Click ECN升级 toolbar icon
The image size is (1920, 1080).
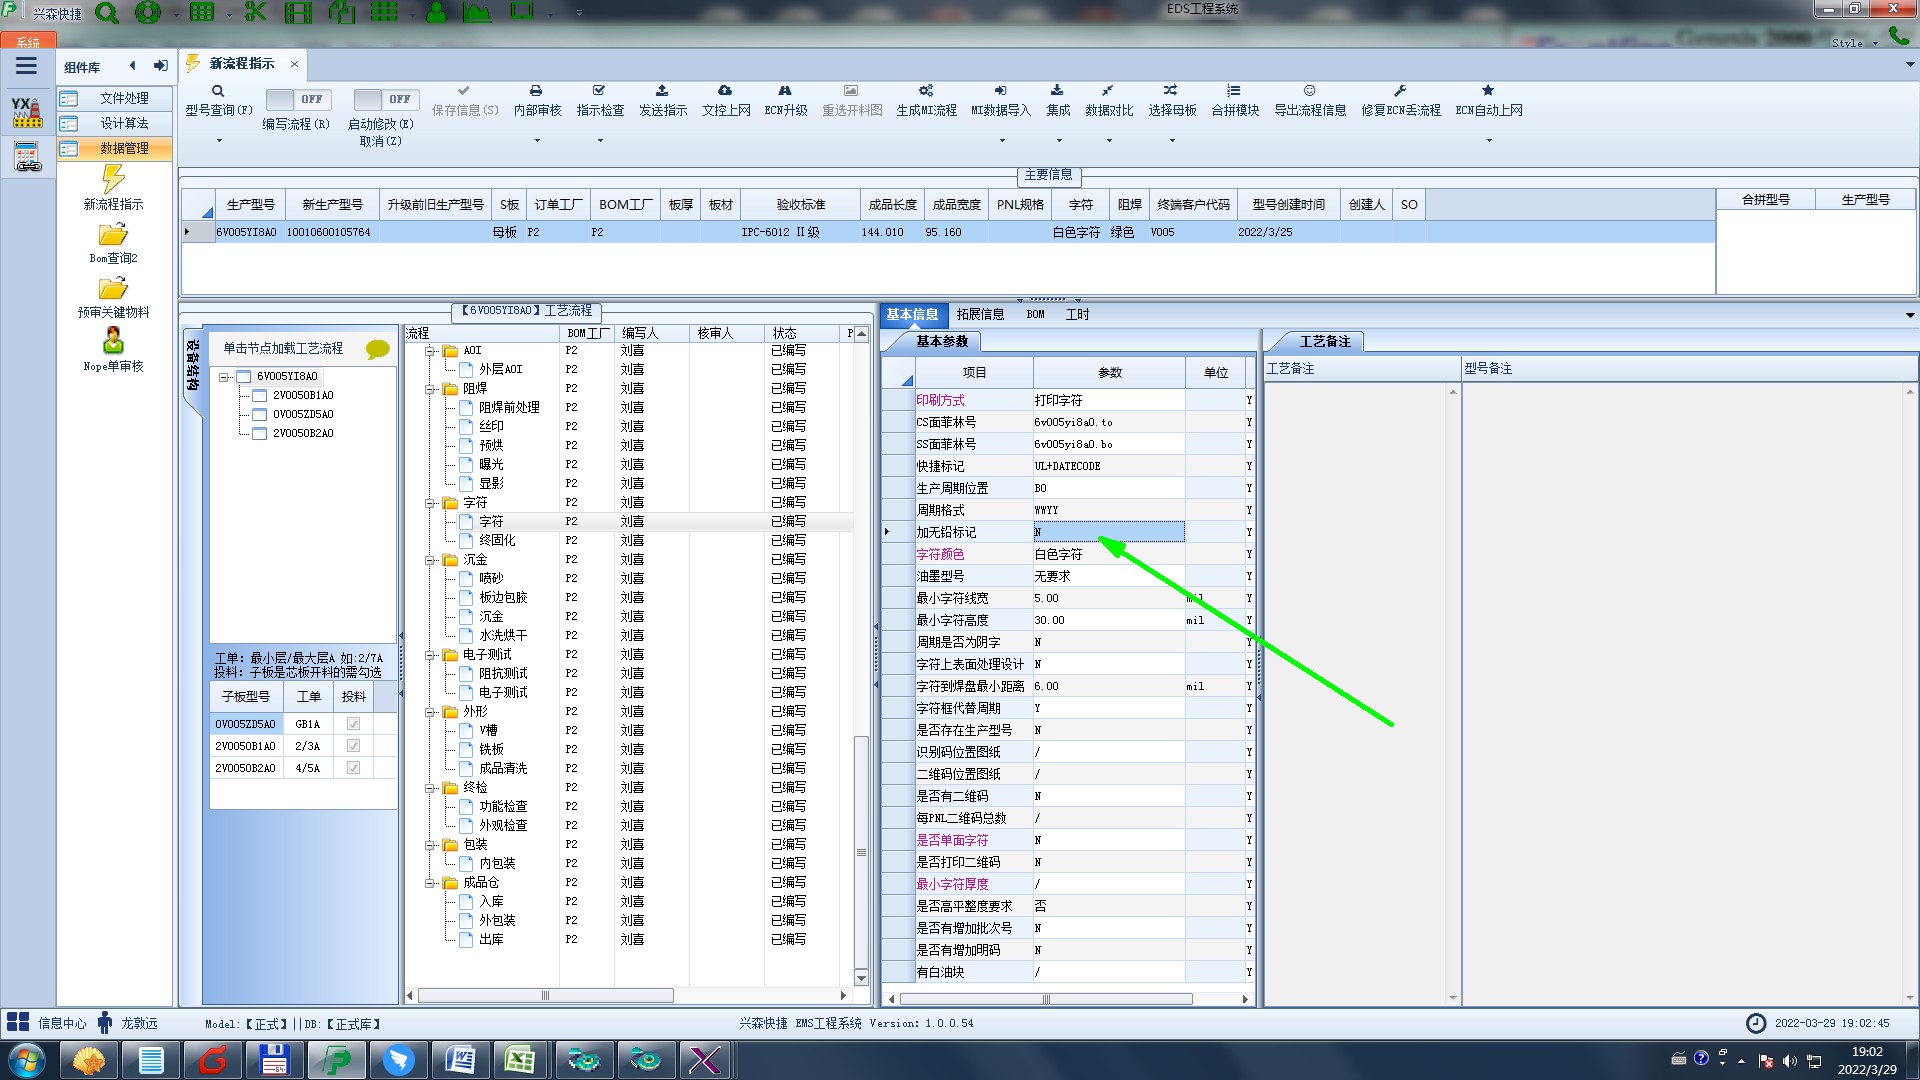coord(785,91)
